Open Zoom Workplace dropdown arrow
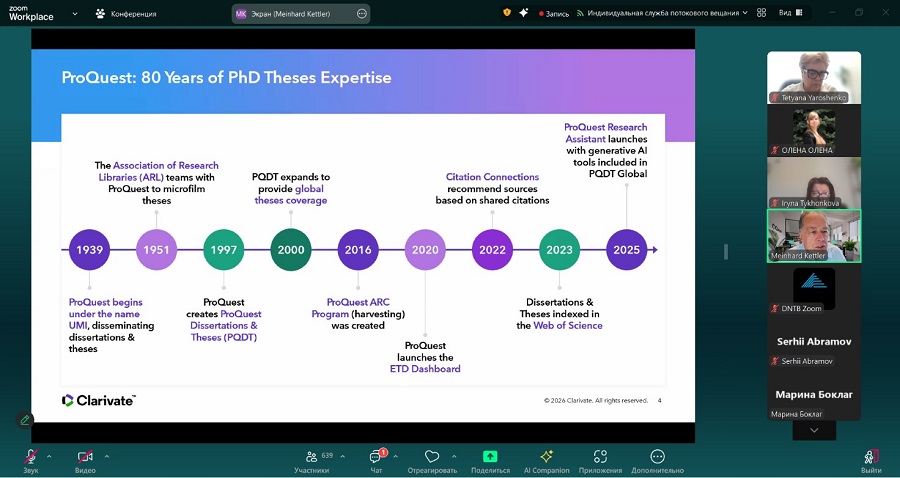This screenshot has width=900, height=478. point(75,14)
